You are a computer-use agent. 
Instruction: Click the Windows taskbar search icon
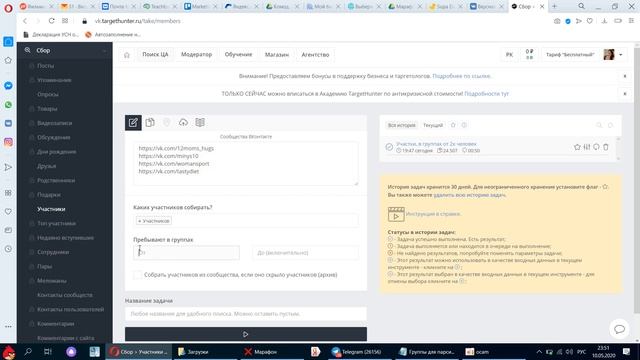click(28, 351)
